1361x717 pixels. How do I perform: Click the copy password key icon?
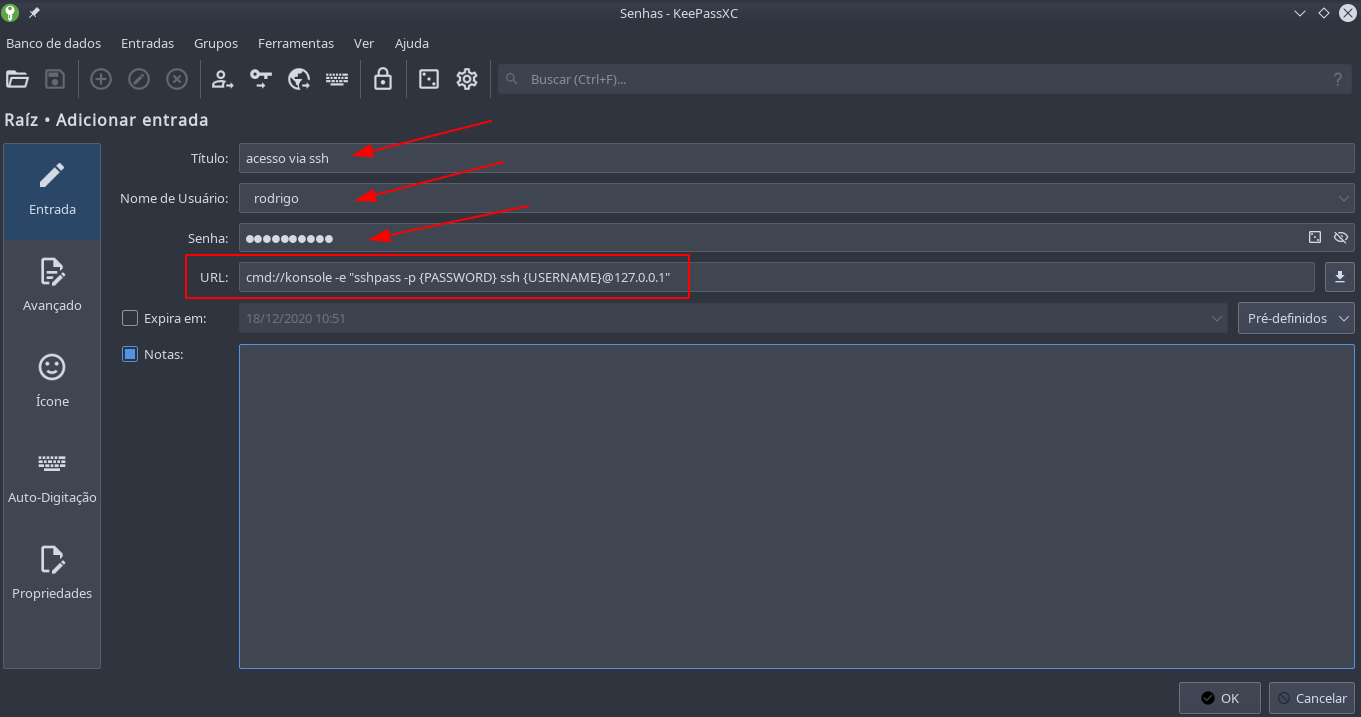pos(261,79)
